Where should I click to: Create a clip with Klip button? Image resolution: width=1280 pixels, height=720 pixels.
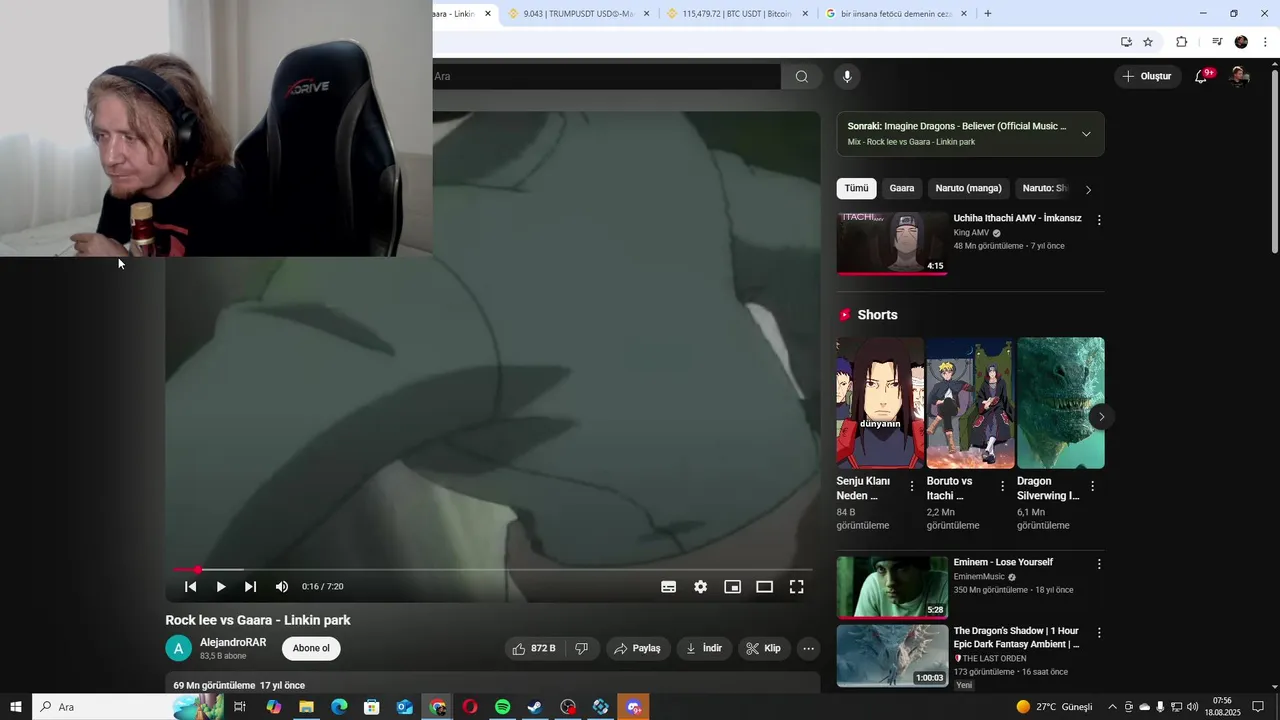click(x=764, y=648)
